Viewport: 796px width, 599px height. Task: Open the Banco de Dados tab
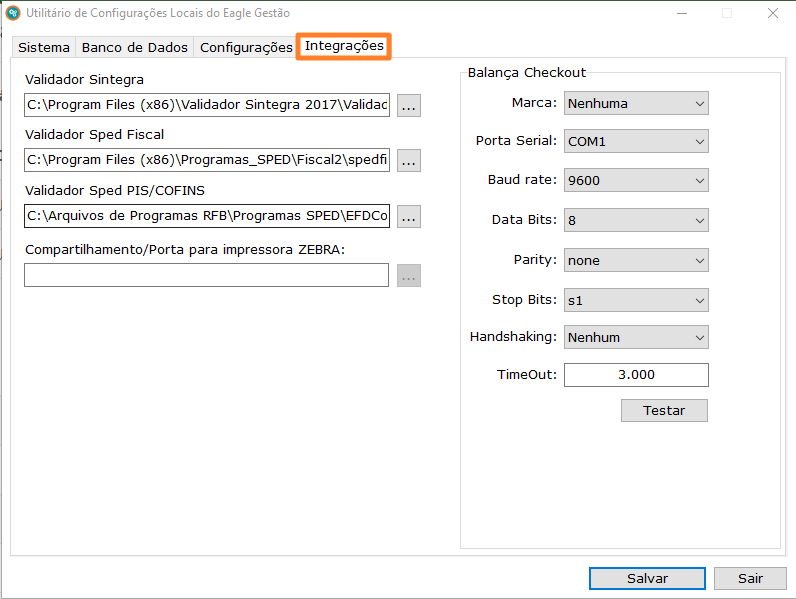click(x=135, y=48)
